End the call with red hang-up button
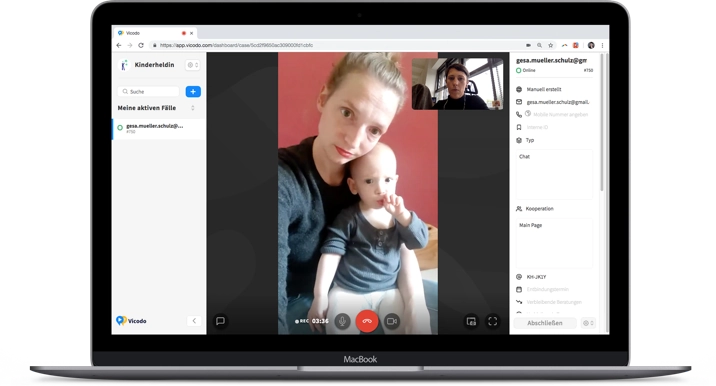 [367, 321]
